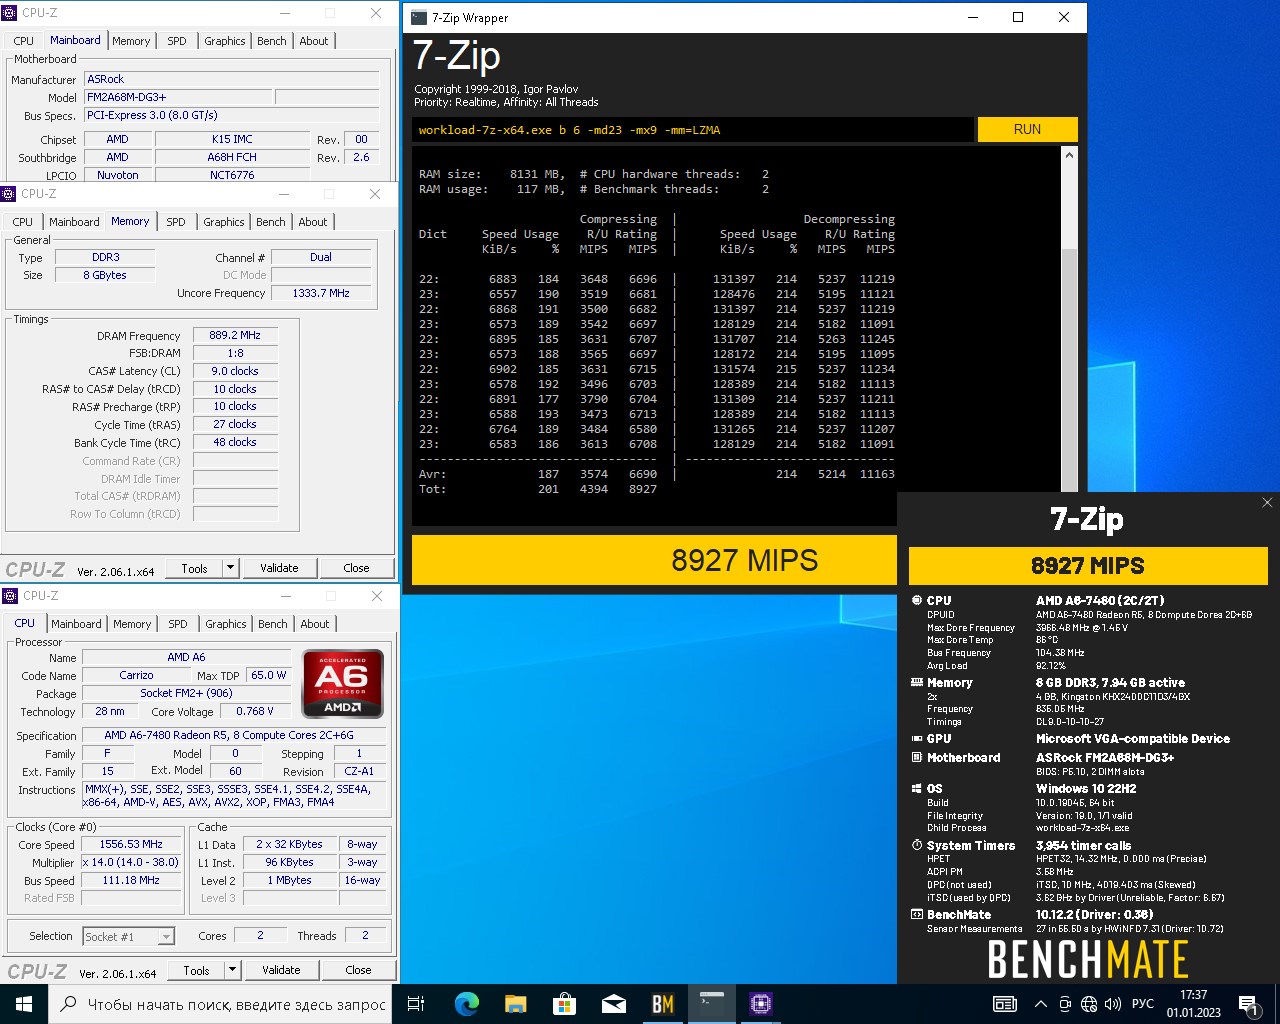The height and width of the screenshot is (1024, 1280).
Task: Switch to BenchMate via the BM taskbar icon
Action: click(x=662, y=1004)
